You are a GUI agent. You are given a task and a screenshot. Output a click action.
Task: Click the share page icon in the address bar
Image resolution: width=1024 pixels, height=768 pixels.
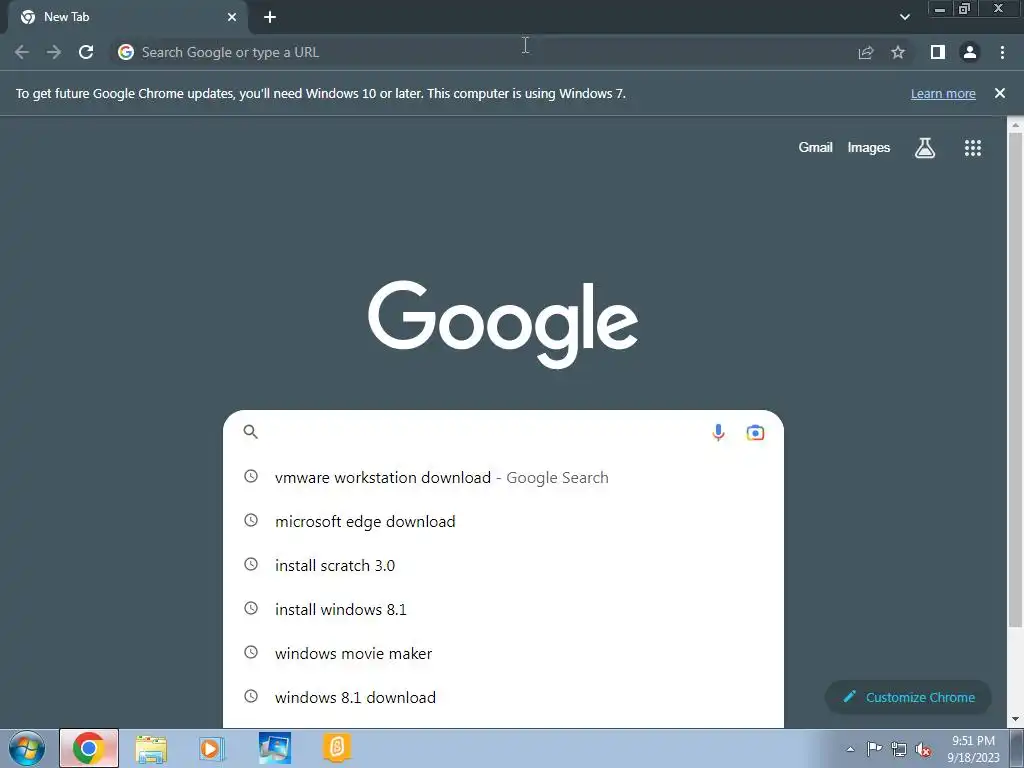tap(866, 53)
